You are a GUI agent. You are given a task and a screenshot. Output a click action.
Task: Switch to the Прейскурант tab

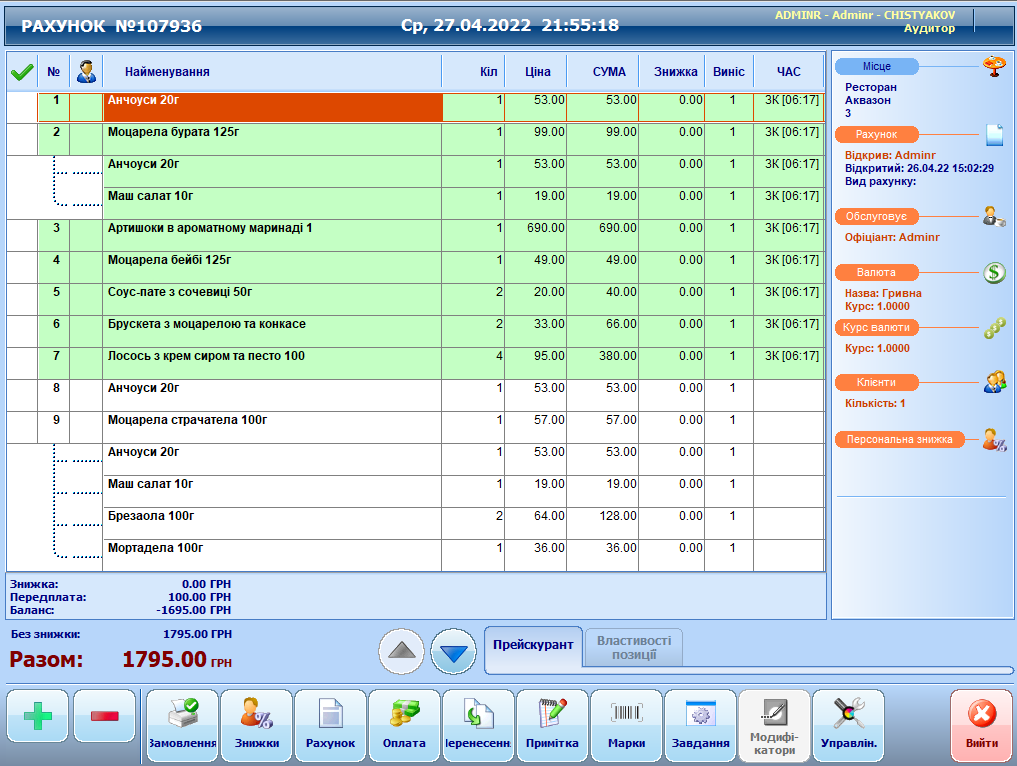pos(533,645)
